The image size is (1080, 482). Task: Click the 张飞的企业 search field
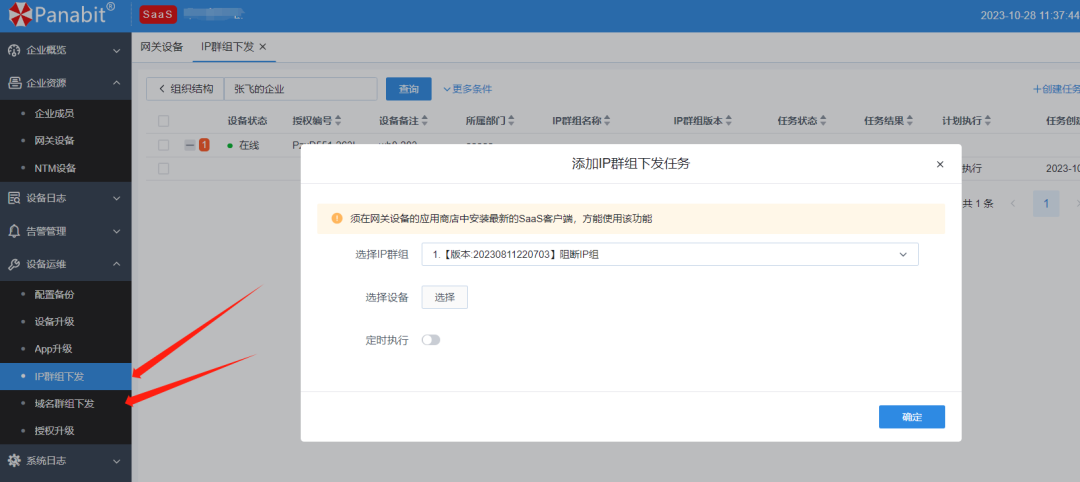[x=300, y=89]
